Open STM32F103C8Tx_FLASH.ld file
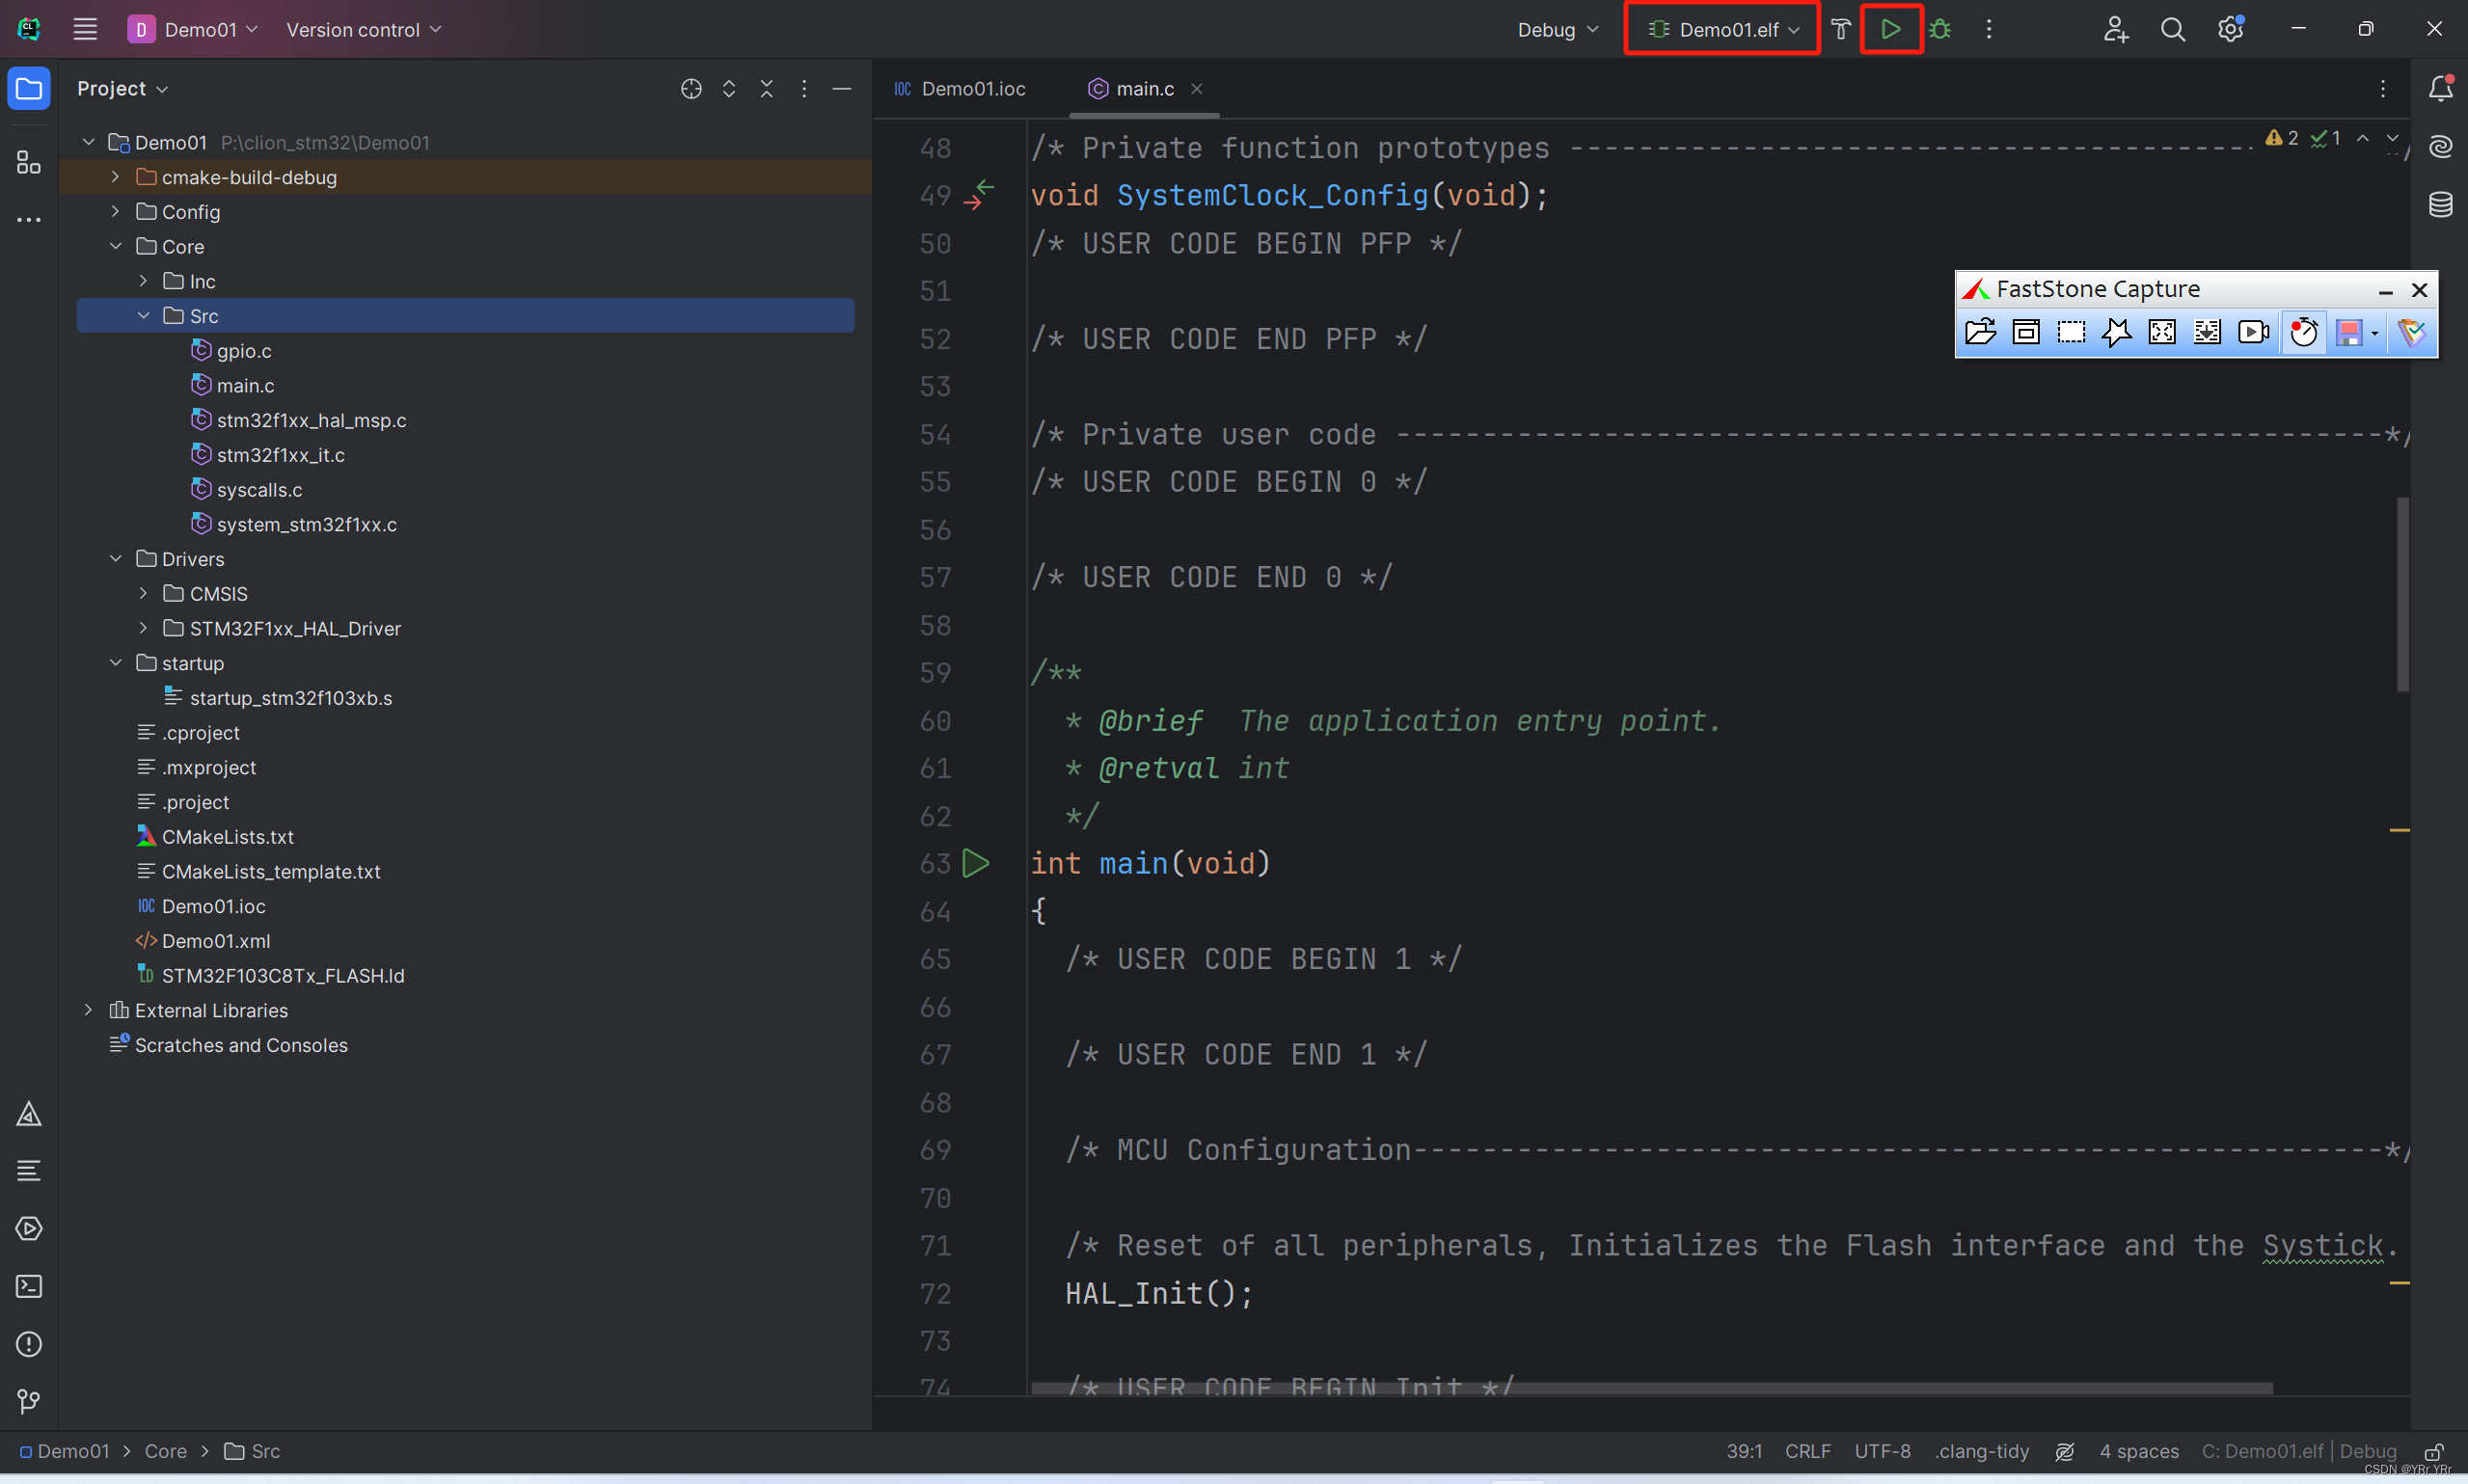Image resolution: width=2468 pixels, height=1484 pixels. [x=283, y=975]
